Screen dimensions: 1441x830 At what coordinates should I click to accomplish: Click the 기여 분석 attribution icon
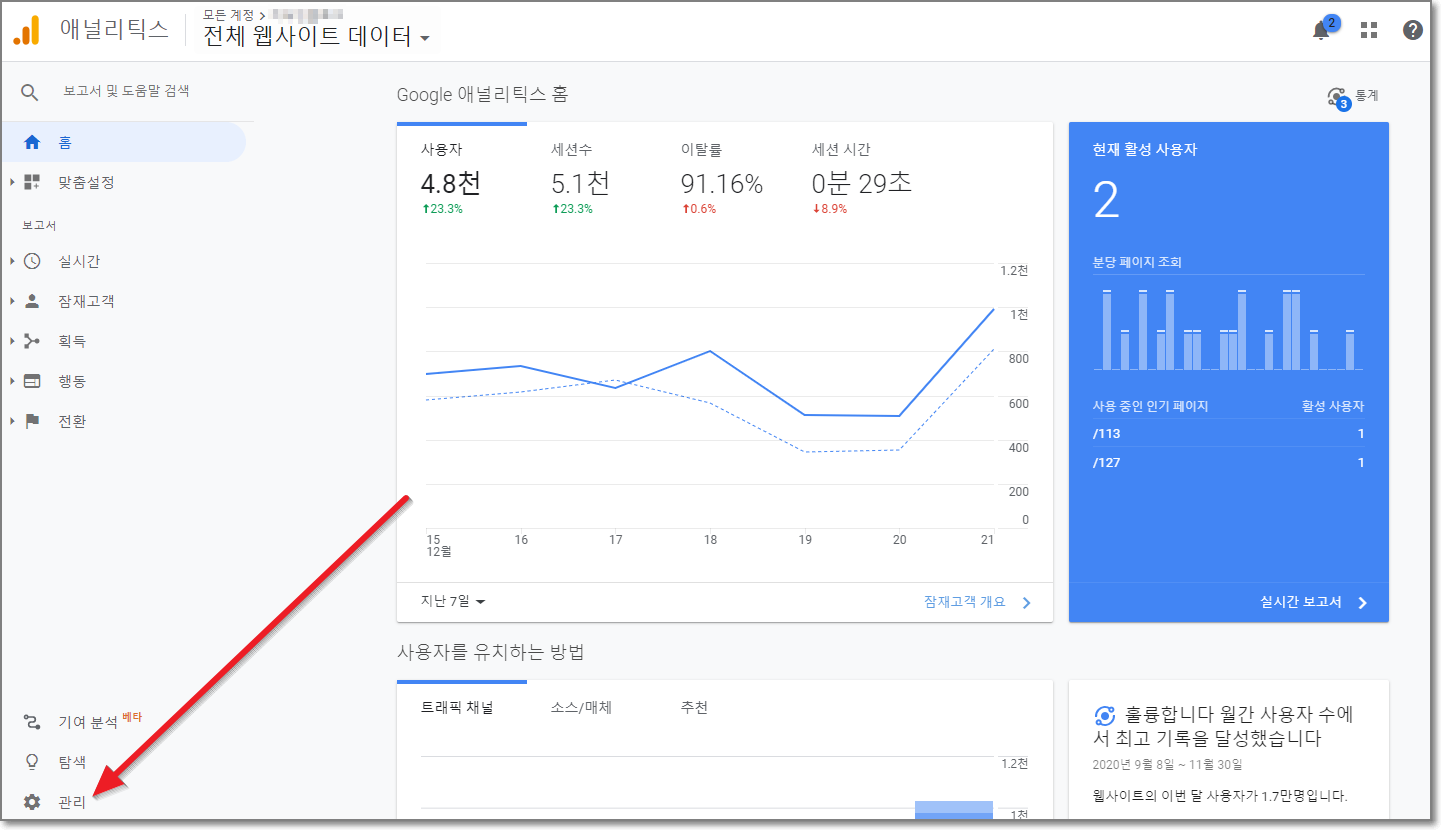32,722
